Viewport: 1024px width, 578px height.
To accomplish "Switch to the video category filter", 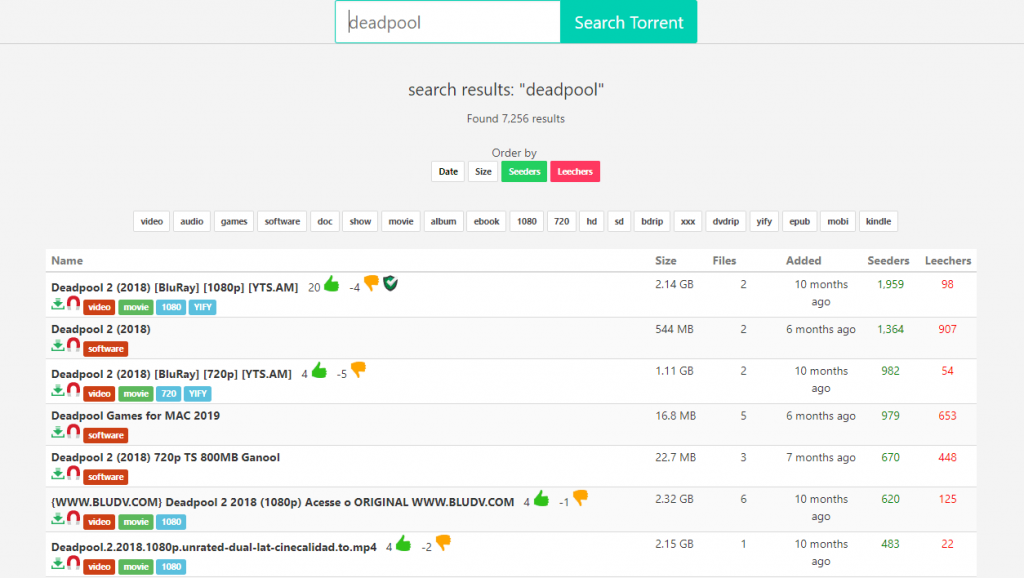I will coord(151,221).
